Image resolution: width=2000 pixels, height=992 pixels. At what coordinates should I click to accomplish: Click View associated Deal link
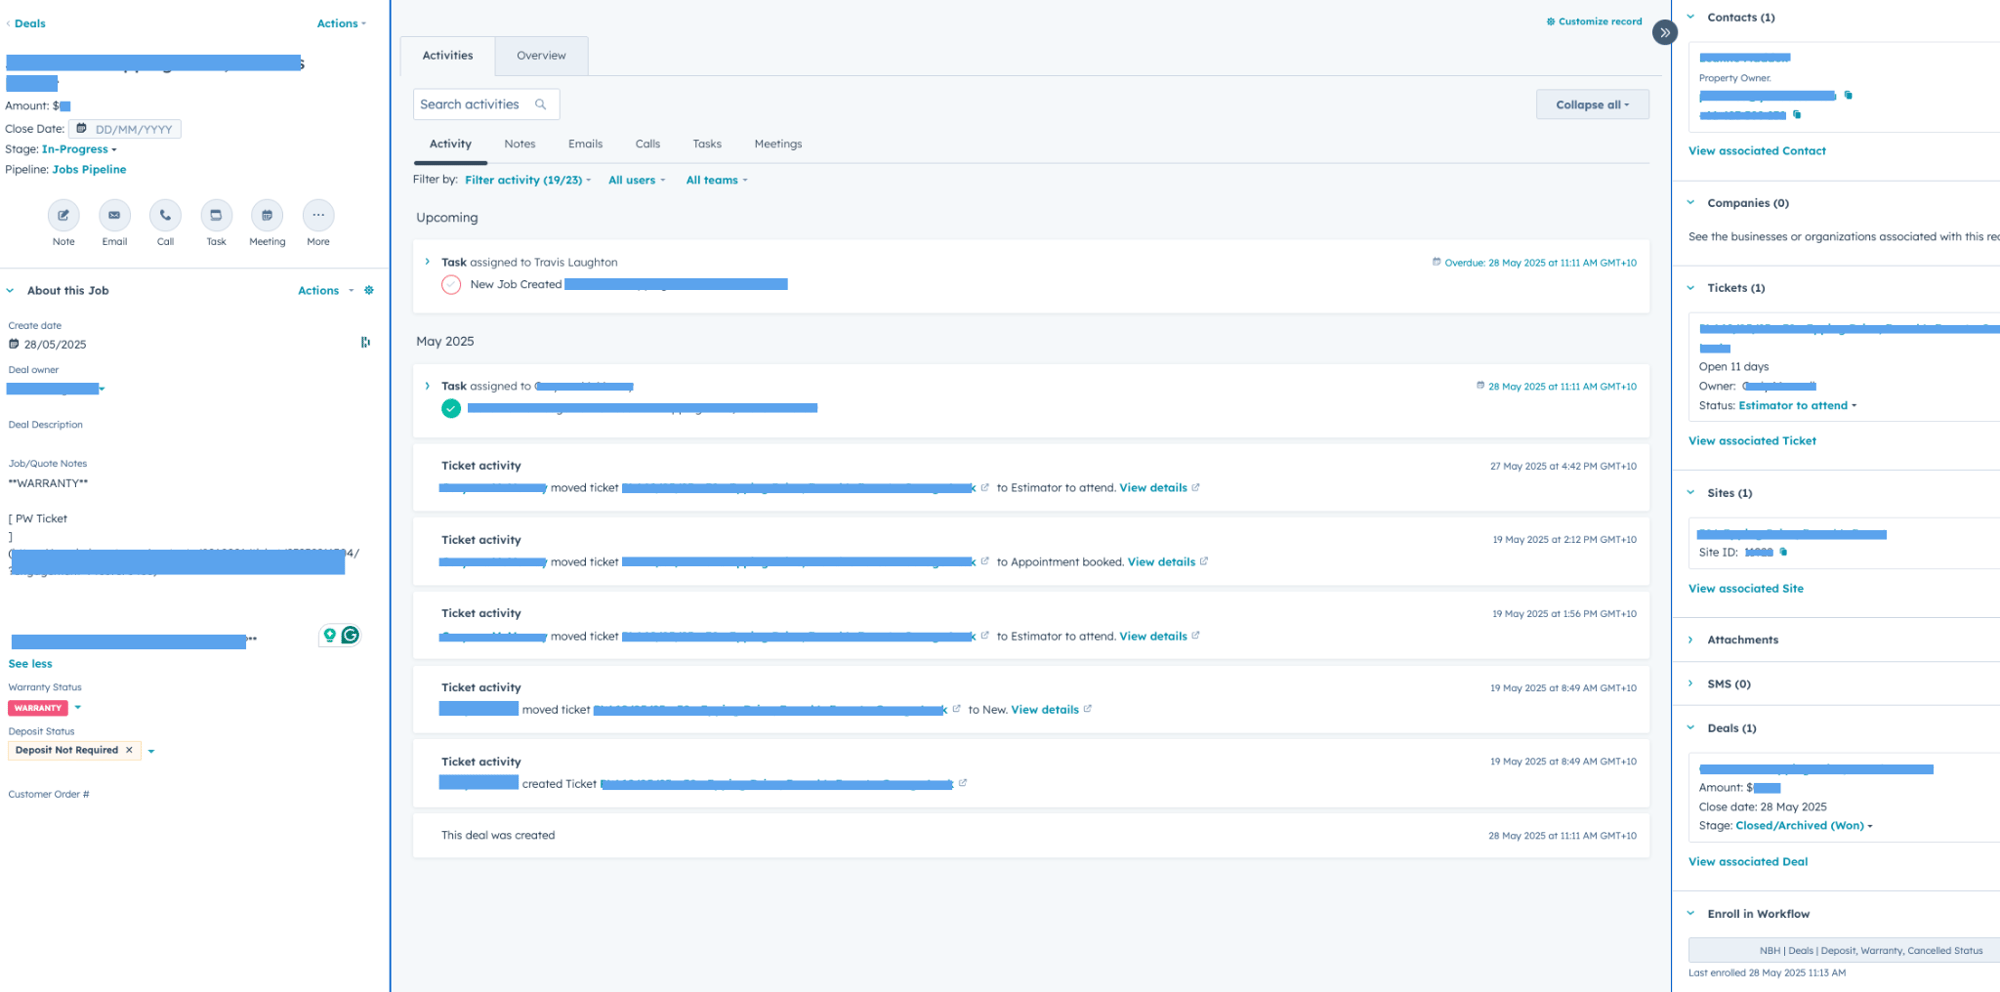point(1748,862)
